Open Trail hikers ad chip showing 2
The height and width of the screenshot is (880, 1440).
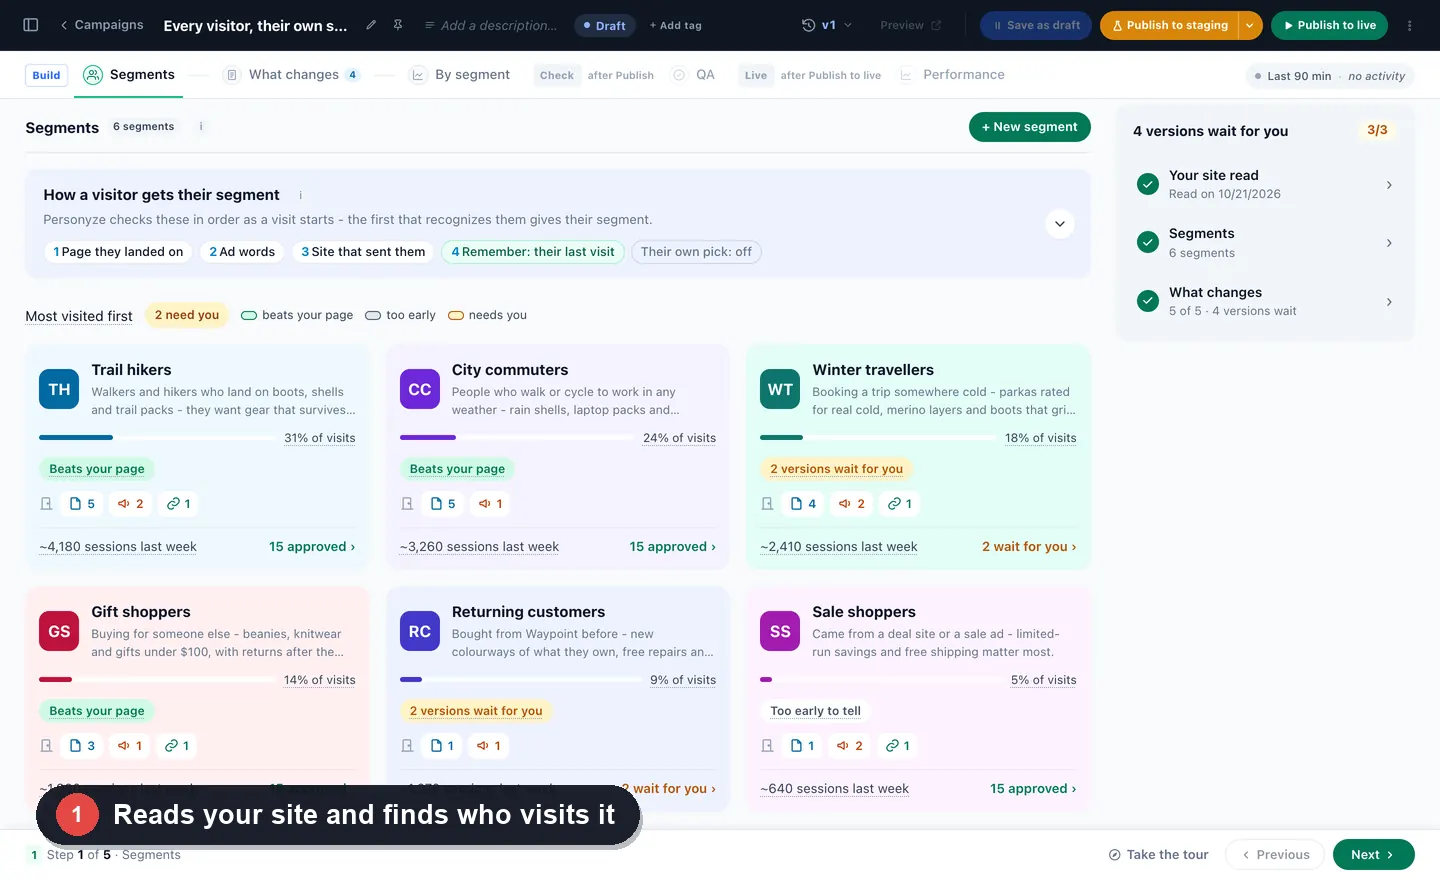click(131, 504)
